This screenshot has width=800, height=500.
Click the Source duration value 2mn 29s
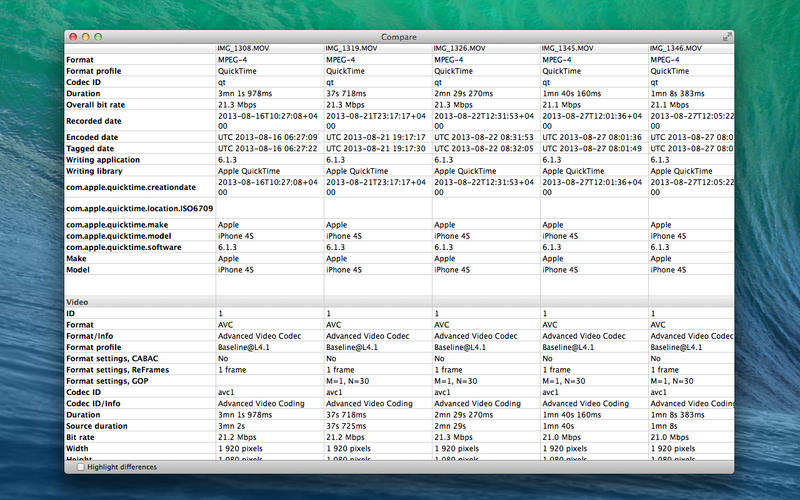(450, 426)
